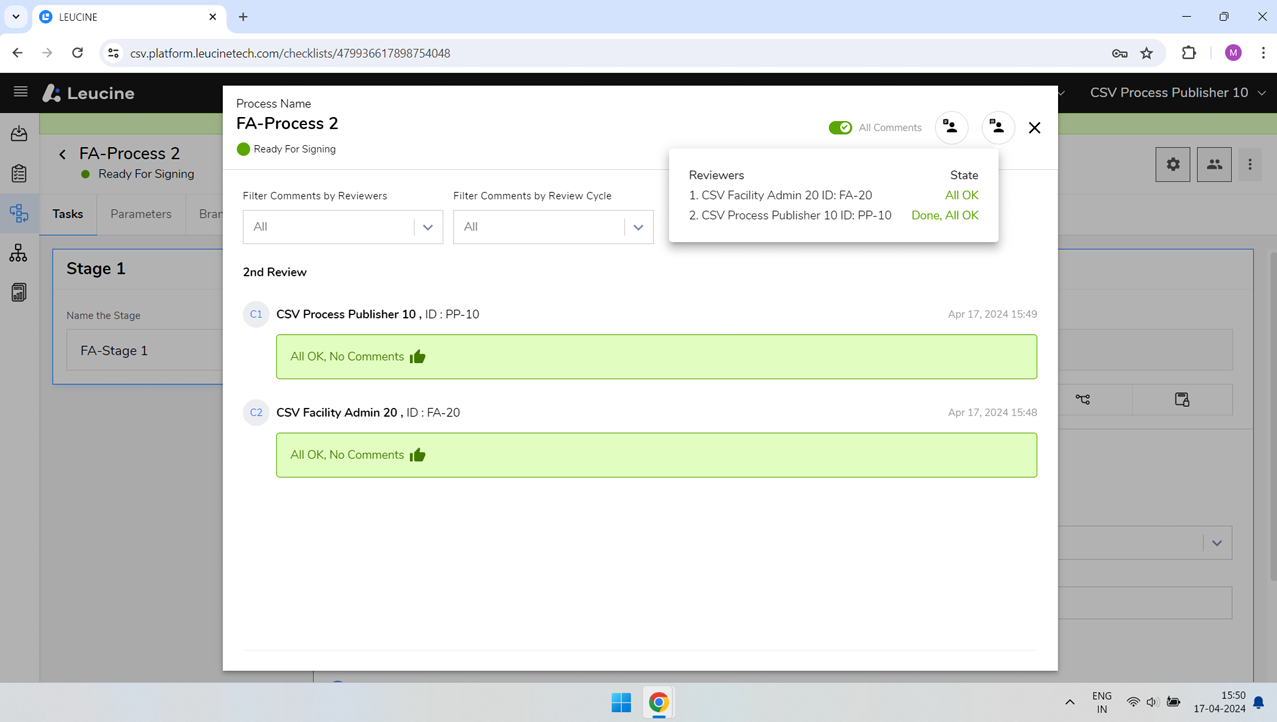Viewport: 1277px width, 722px height.
Task: Open the password manager key icon
Action: pos(1119,53)
